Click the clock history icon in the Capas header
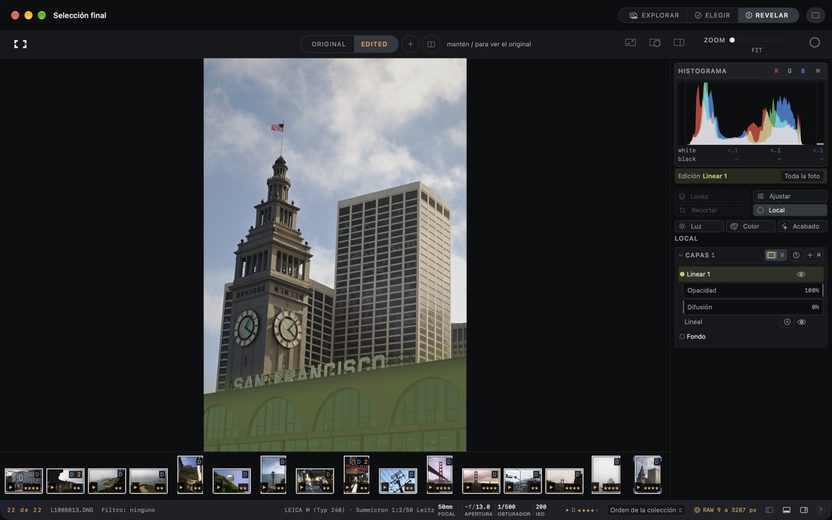This screenshot has height=520, width=832. pyautogui.click(x=796, y=255)
